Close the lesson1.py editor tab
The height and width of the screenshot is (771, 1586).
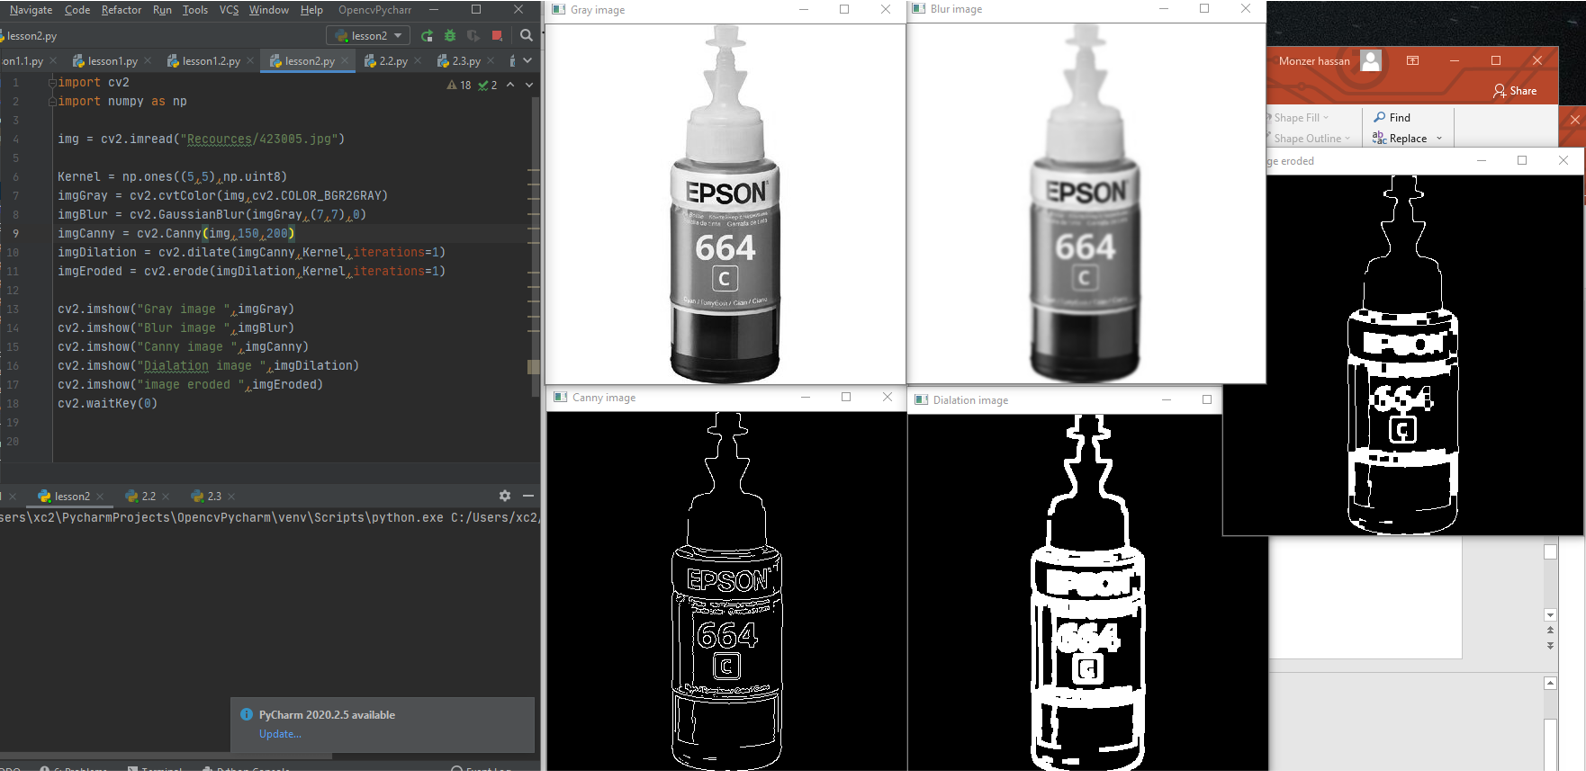148,61
